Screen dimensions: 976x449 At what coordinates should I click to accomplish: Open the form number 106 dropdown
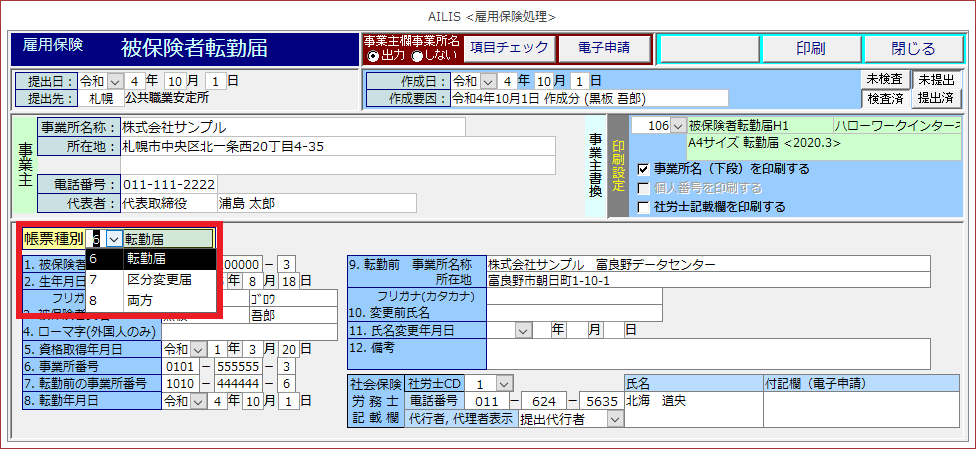click(679, 125)
